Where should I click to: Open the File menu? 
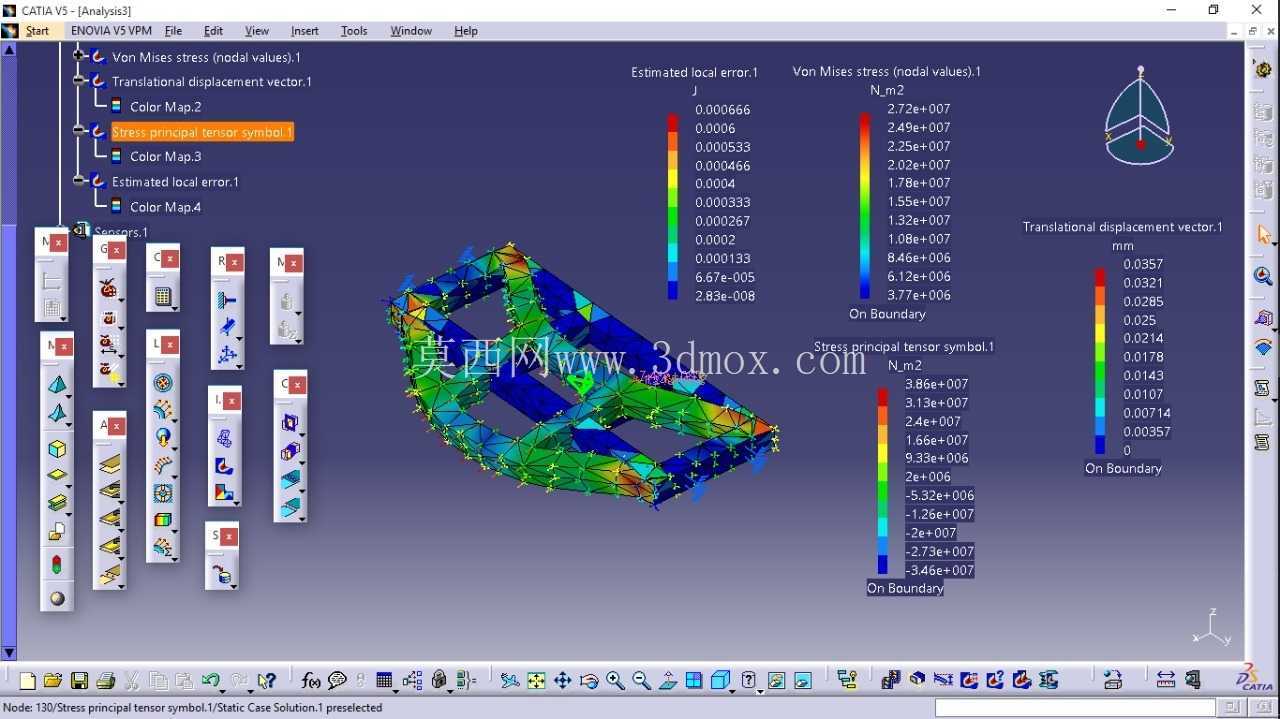[x=173, y=31]
